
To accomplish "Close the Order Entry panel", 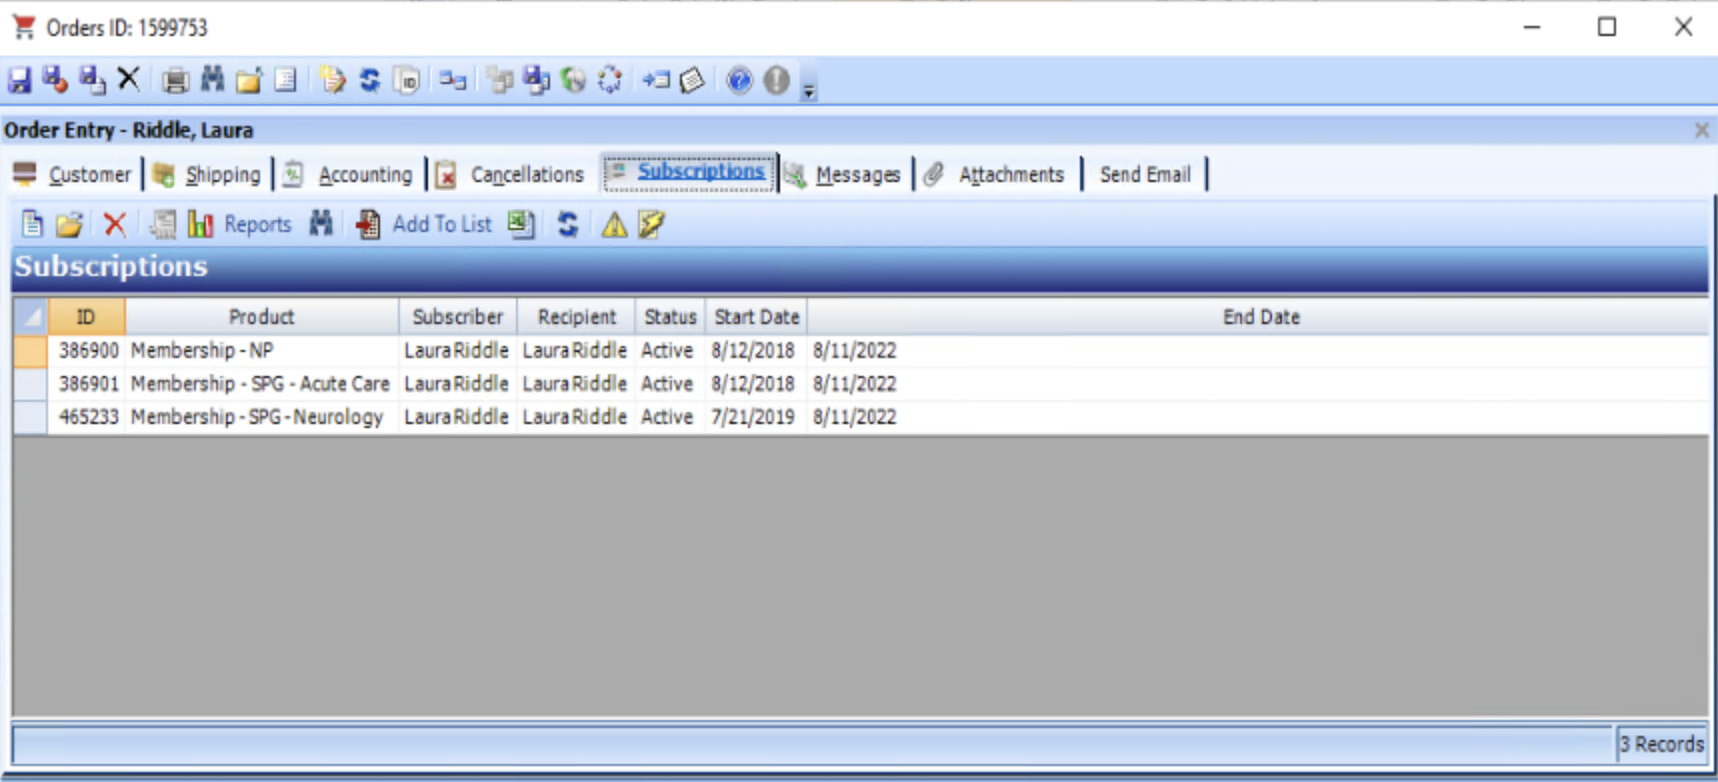I will [x=1701, y=130].
